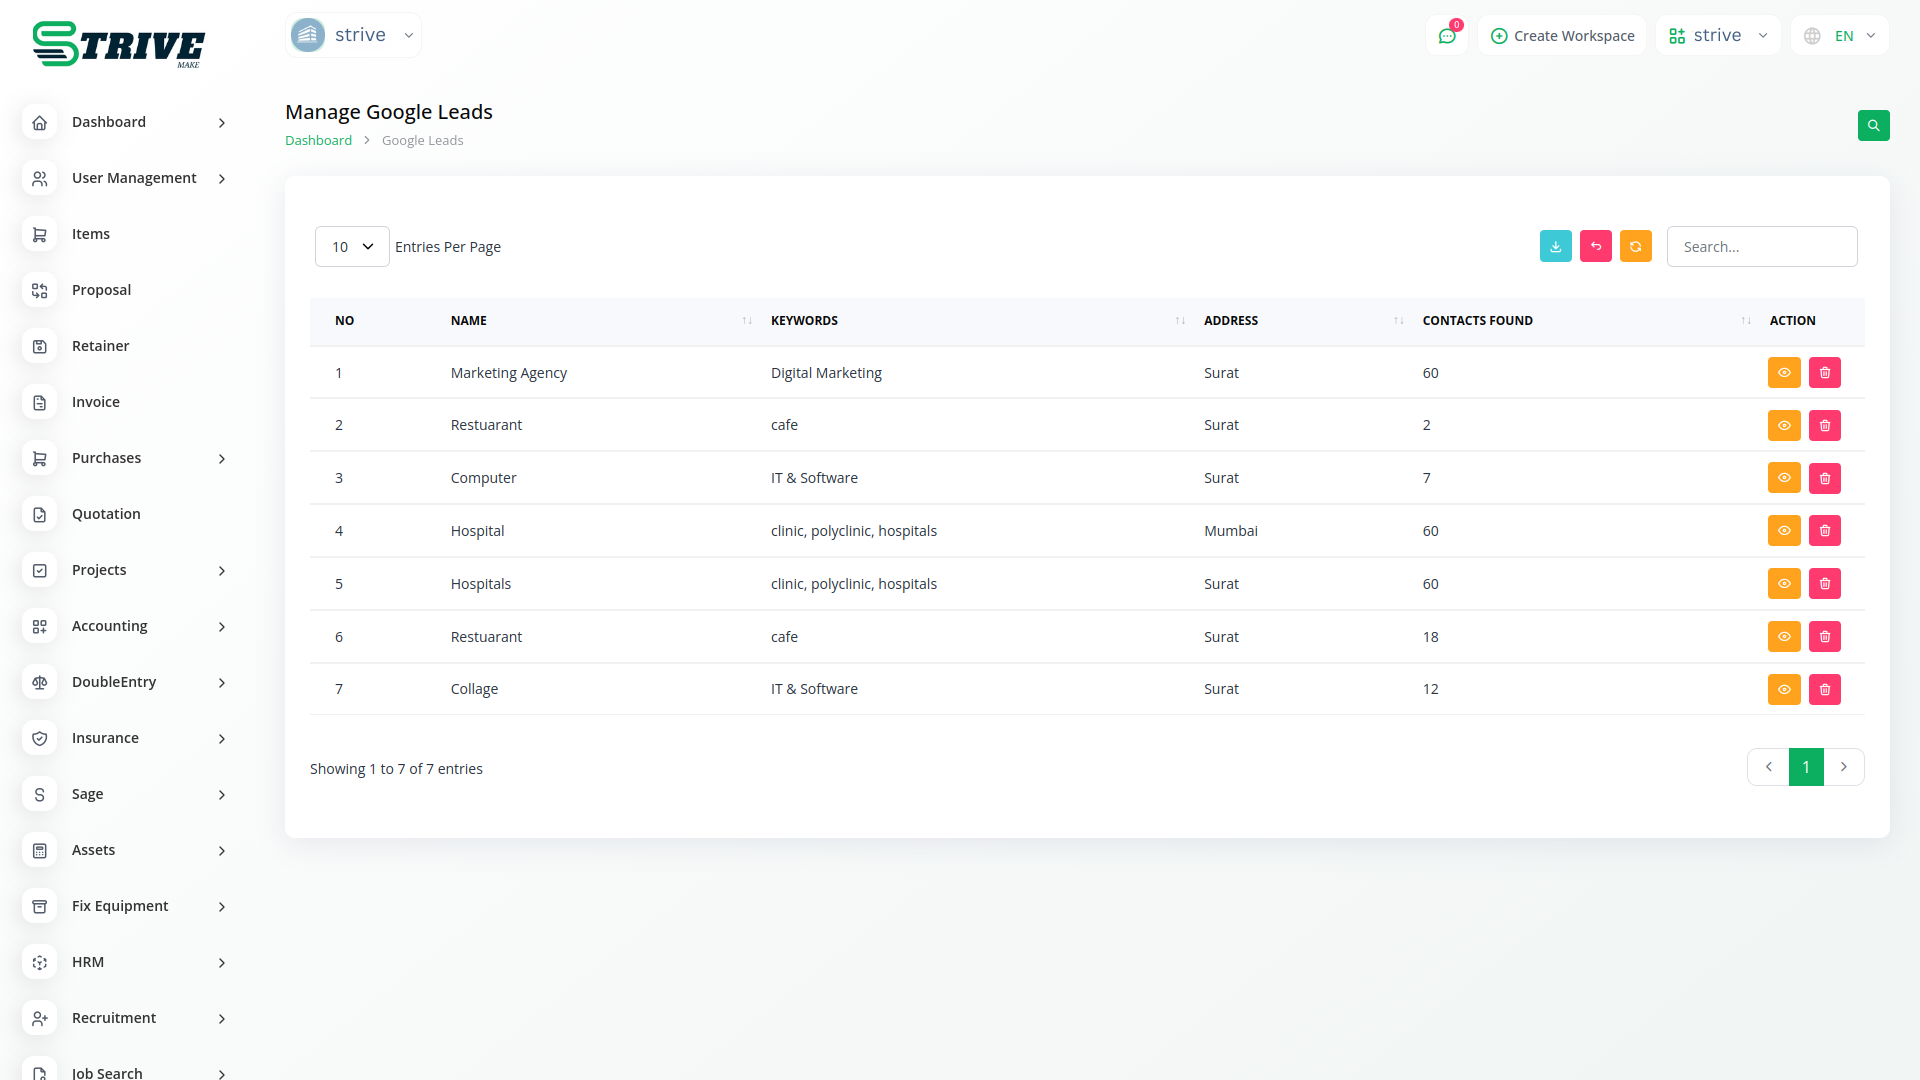The height and width of the screenshot is (1080, 1920).
Task: Go to Proposal in sidebar
Action: 101,290
